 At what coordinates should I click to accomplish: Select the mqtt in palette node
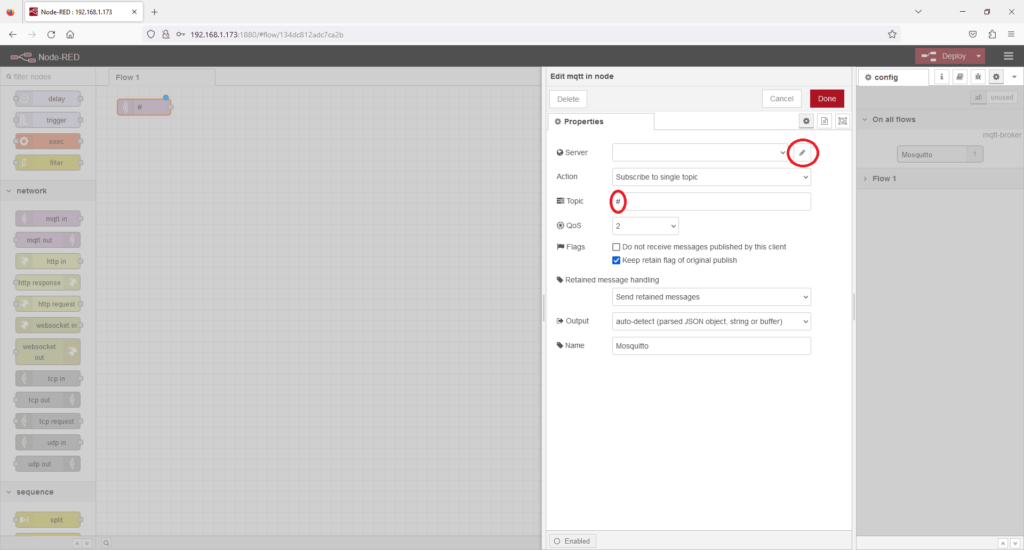pos(49,219)
